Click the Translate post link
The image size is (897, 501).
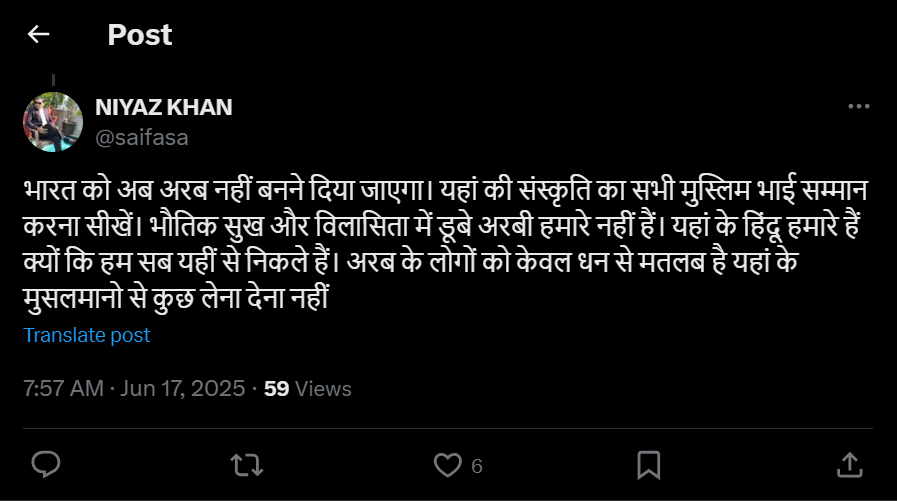(x=87, y=335)
